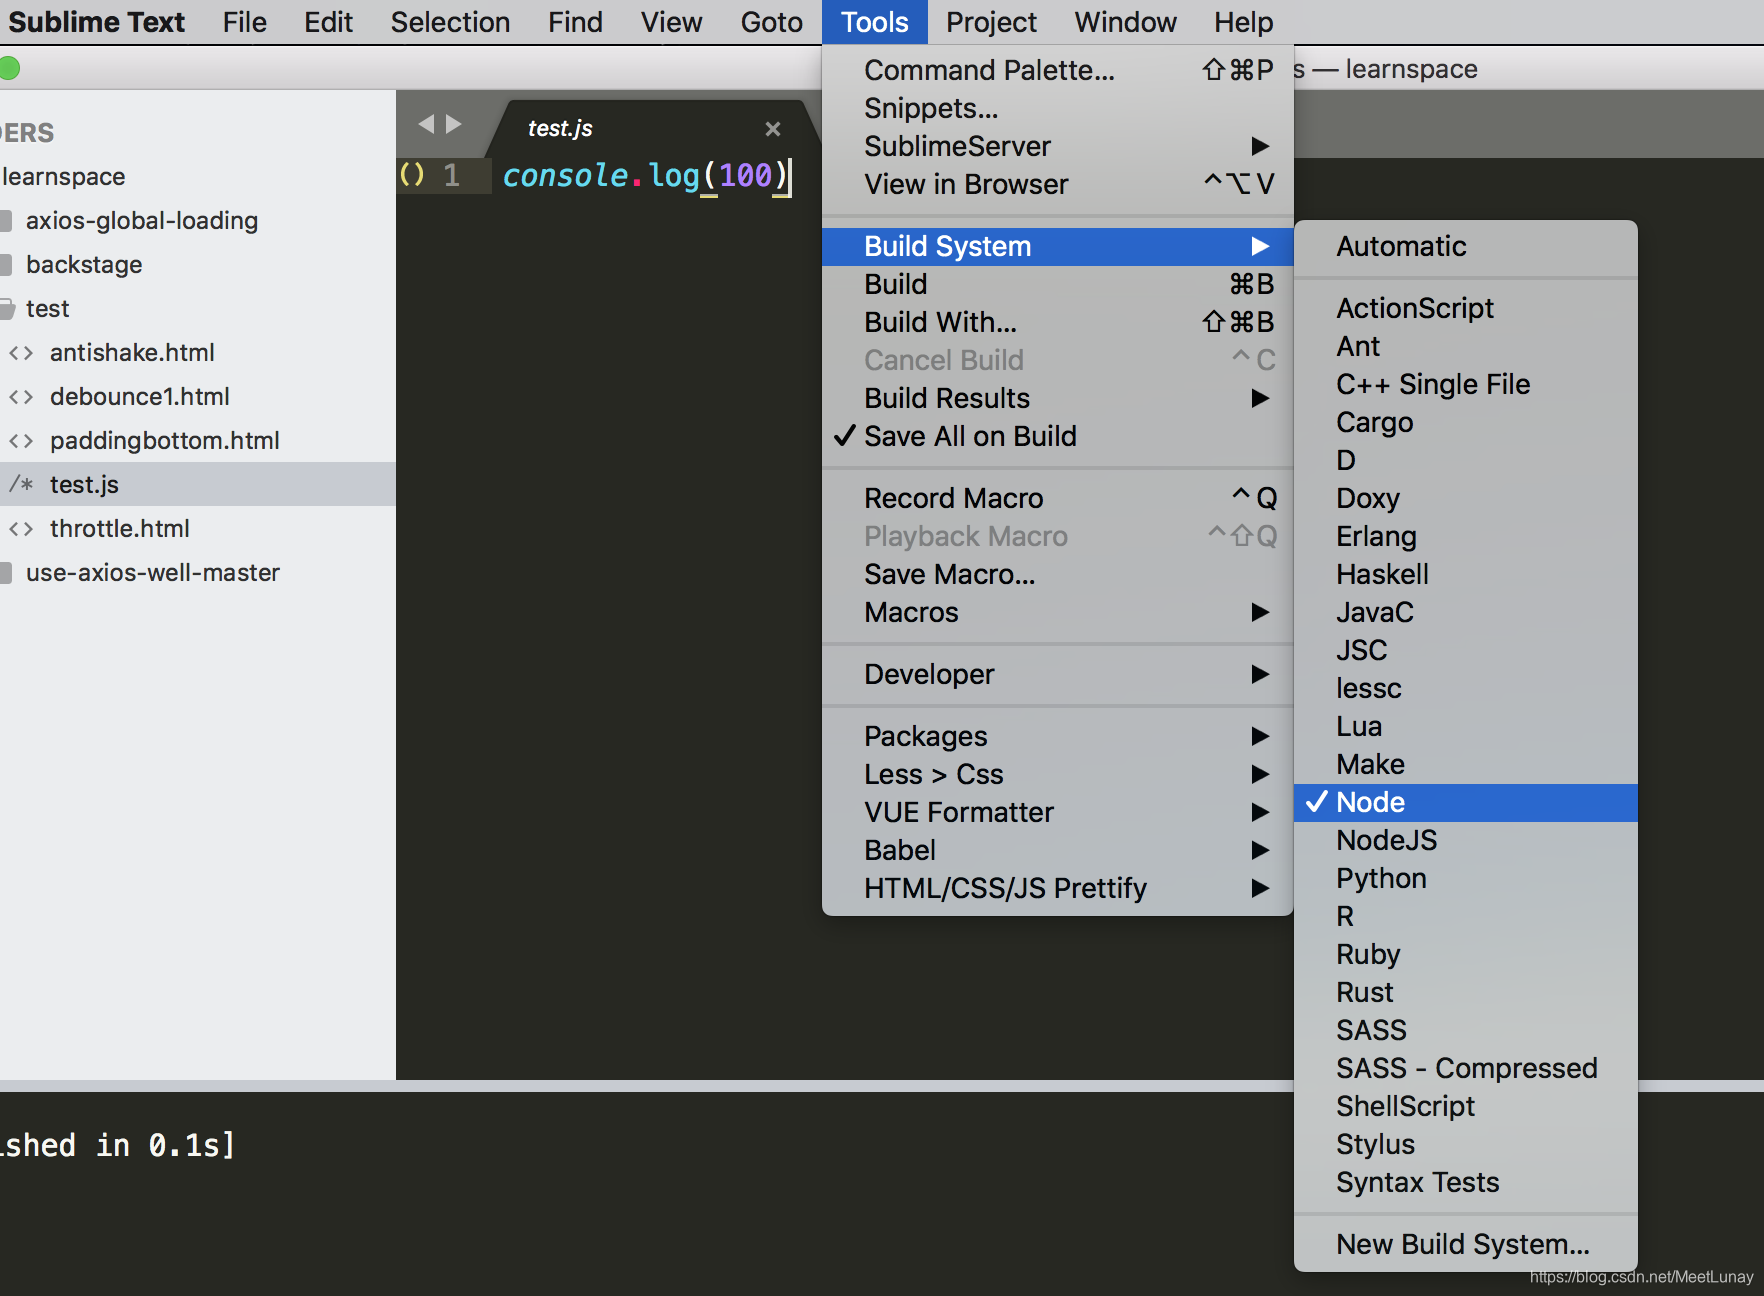Open the Selection menu

(x=450, y=22)
